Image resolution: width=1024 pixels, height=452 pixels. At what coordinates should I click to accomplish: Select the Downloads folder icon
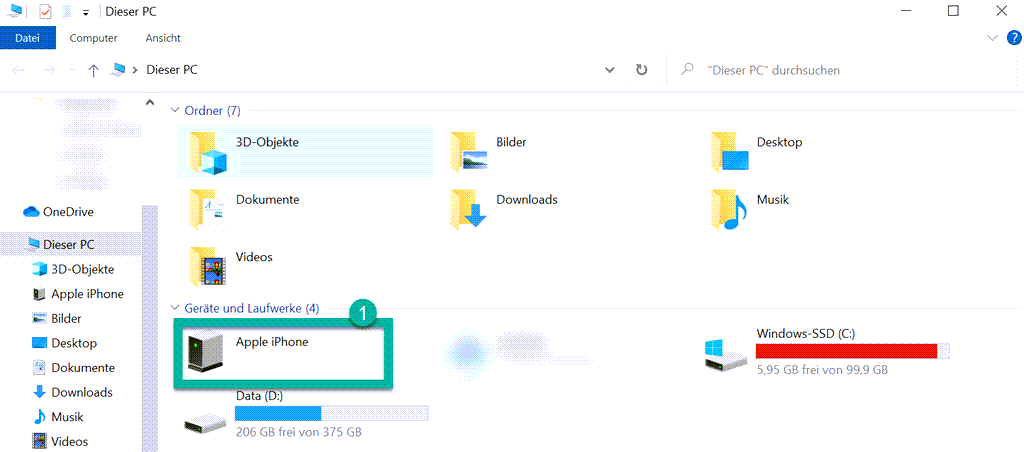468,209
